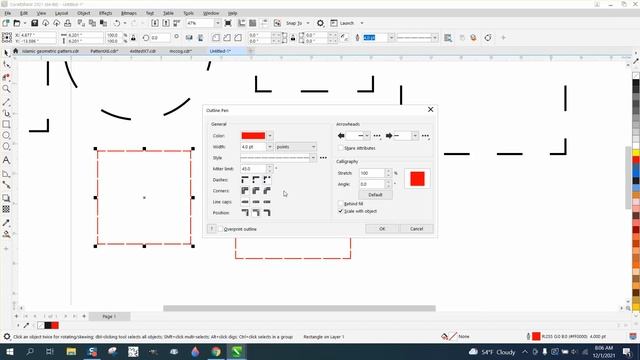
Task: Choose the middle Line caps option
Action: (x=256, y=202)
